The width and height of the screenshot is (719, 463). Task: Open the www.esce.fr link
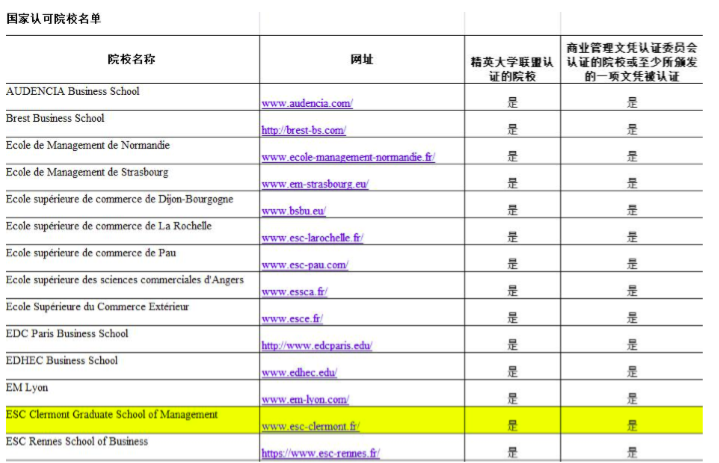coord(292,319)
